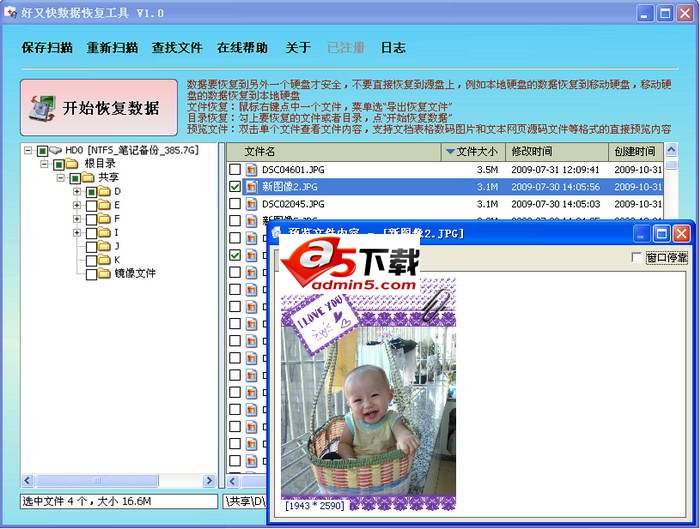This screenshot has height=529, width=700.
Task: Click the preview image of the baby
Action: (368, 396)
